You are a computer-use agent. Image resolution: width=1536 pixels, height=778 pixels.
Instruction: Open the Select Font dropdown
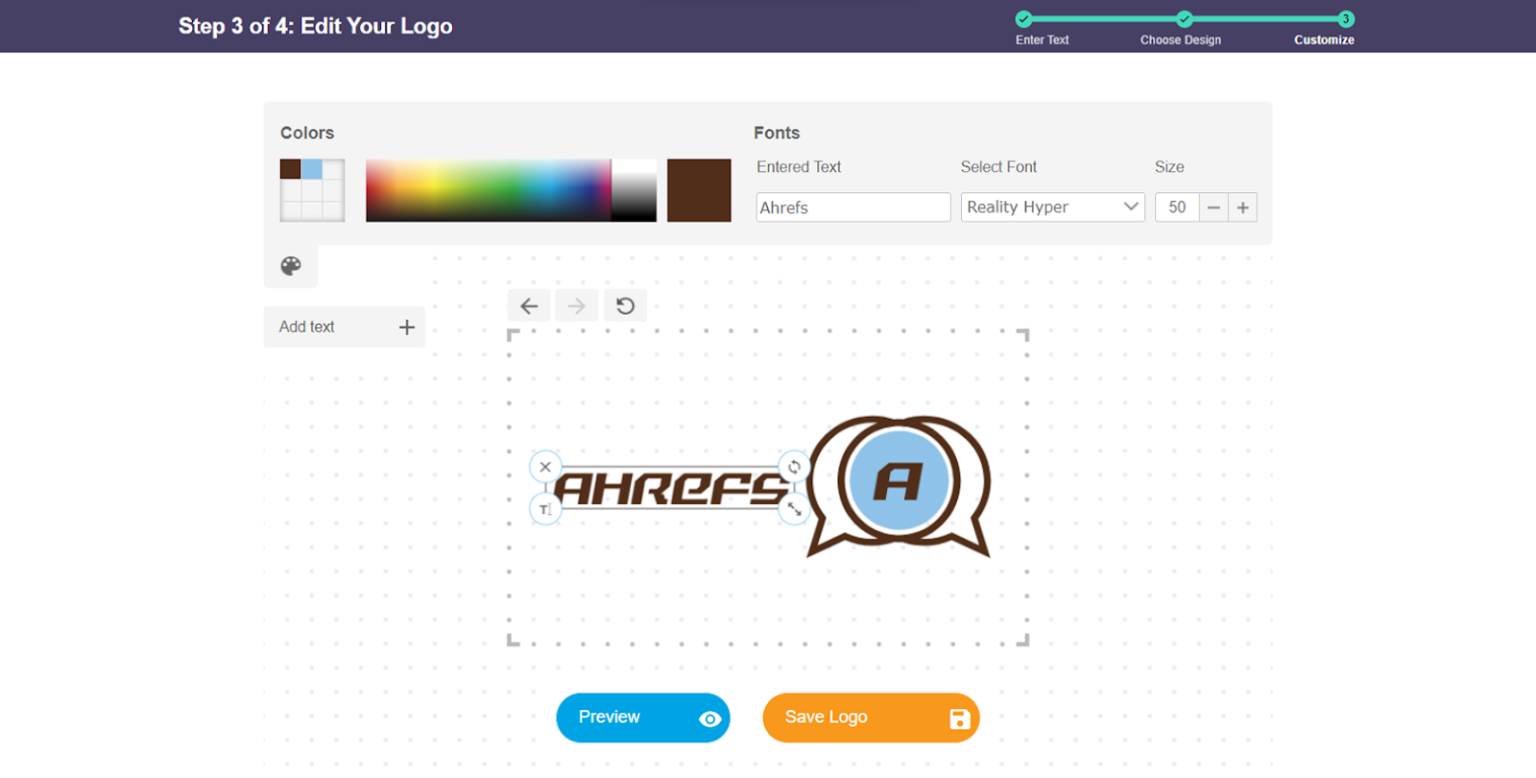[1052, 207]
